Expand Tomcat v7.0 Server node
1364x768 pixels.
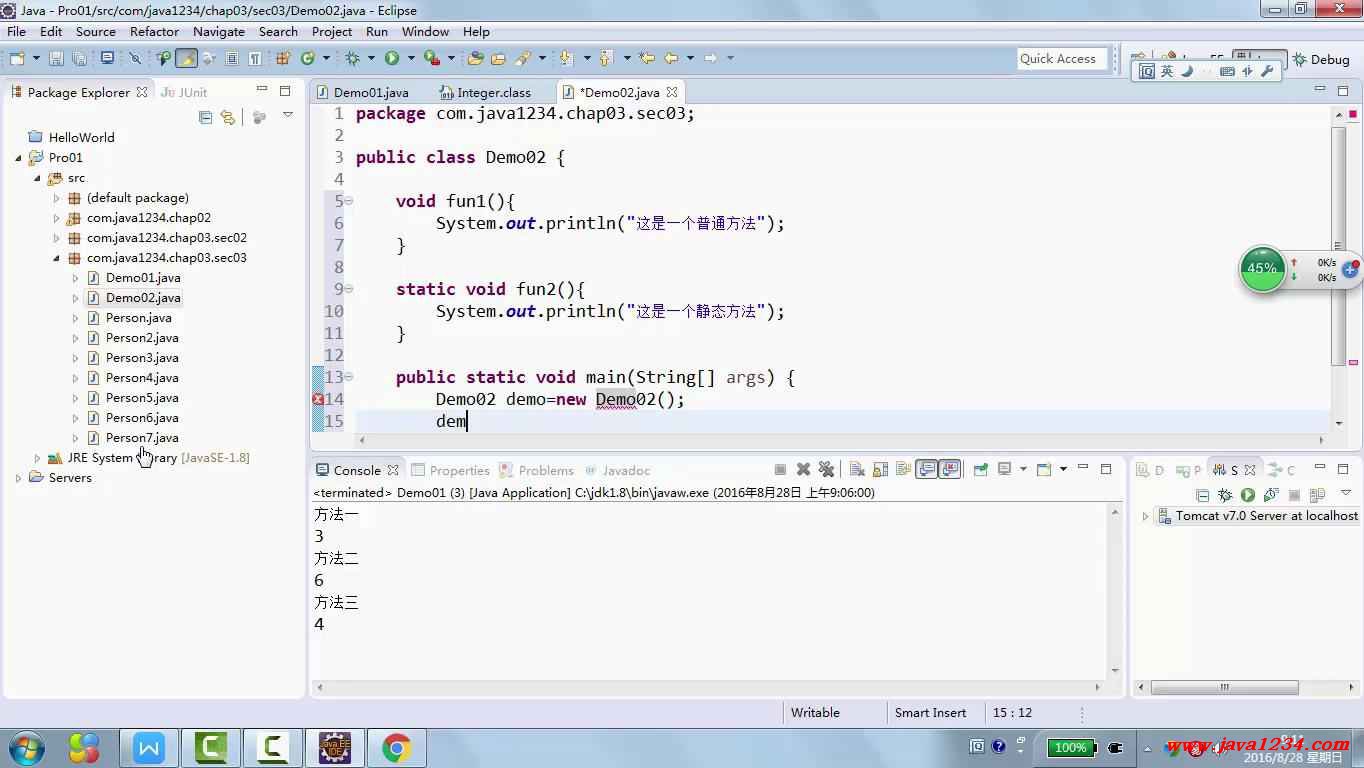pos(1146,516)
